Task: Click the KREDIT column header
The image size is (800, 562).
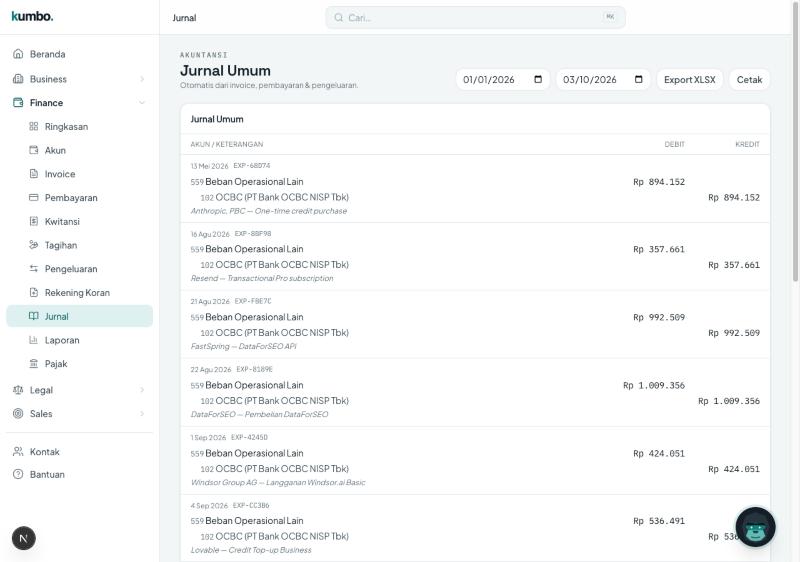Action: pyautogui.click(x=747, y=144)
